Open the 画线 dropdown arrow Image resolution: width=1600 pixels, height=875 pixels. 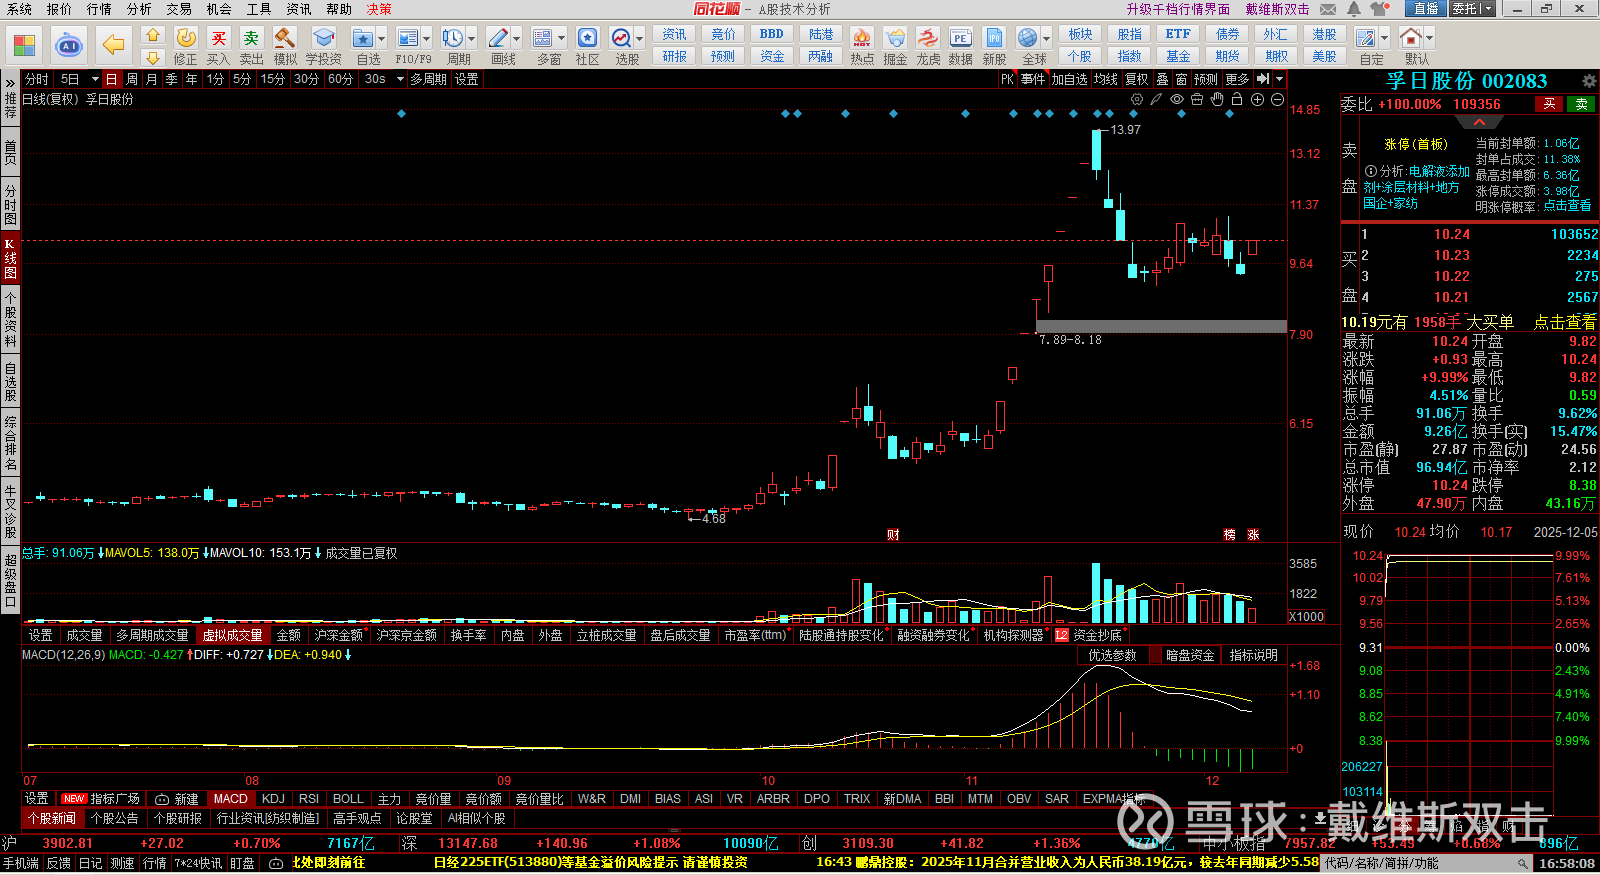click(517, 39)
